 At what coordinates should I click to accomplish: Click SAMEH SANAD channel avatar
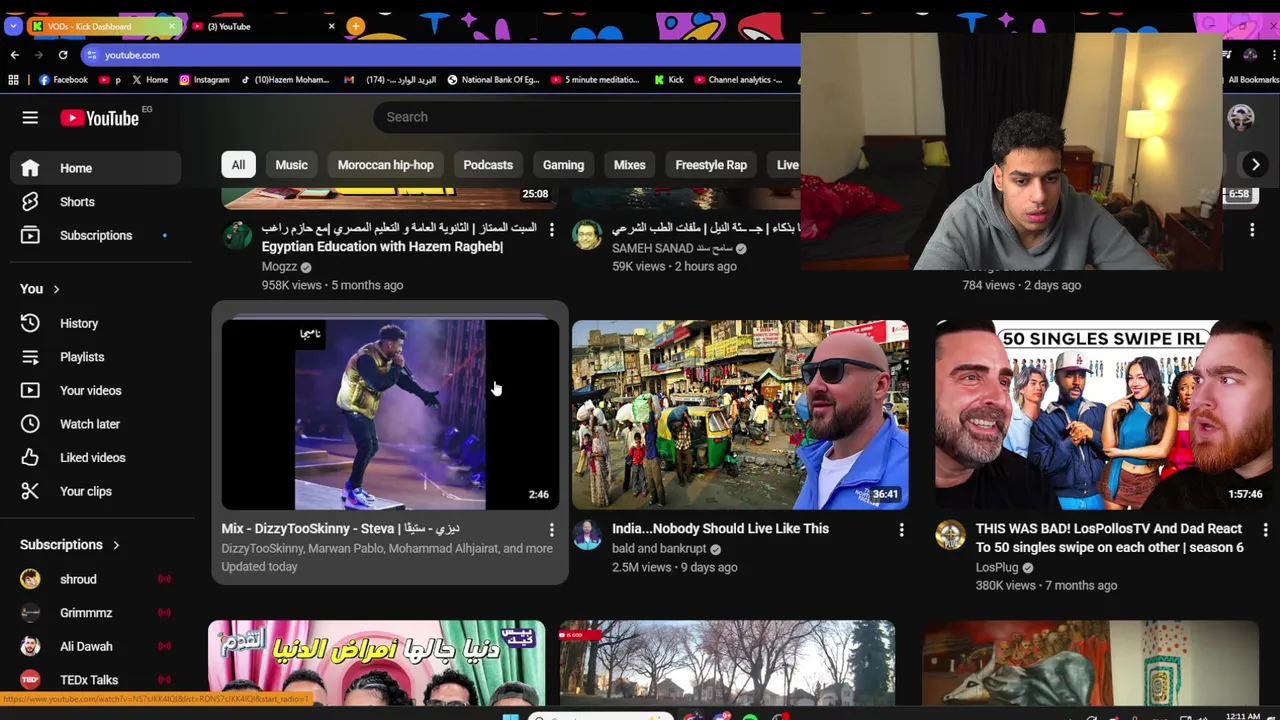pyautogui.click(x=587, y=235)
